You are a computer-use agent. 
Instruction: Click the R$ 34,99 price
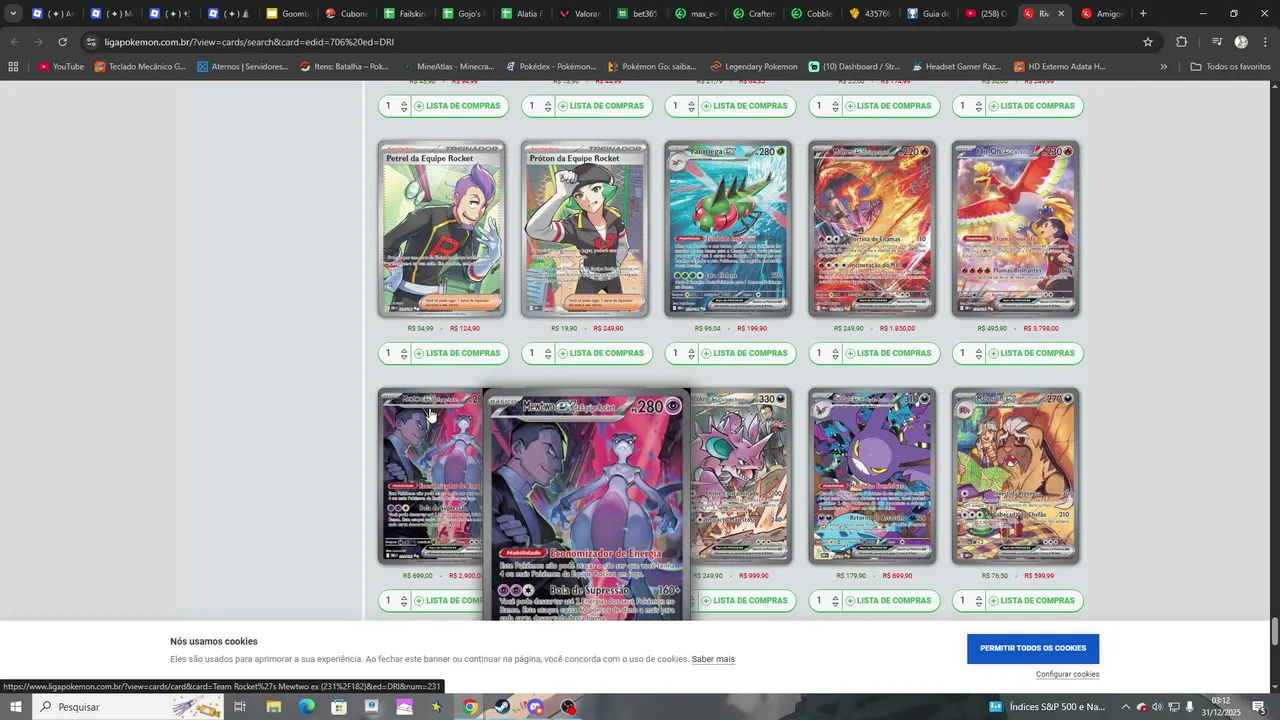[x=421, y=328]
